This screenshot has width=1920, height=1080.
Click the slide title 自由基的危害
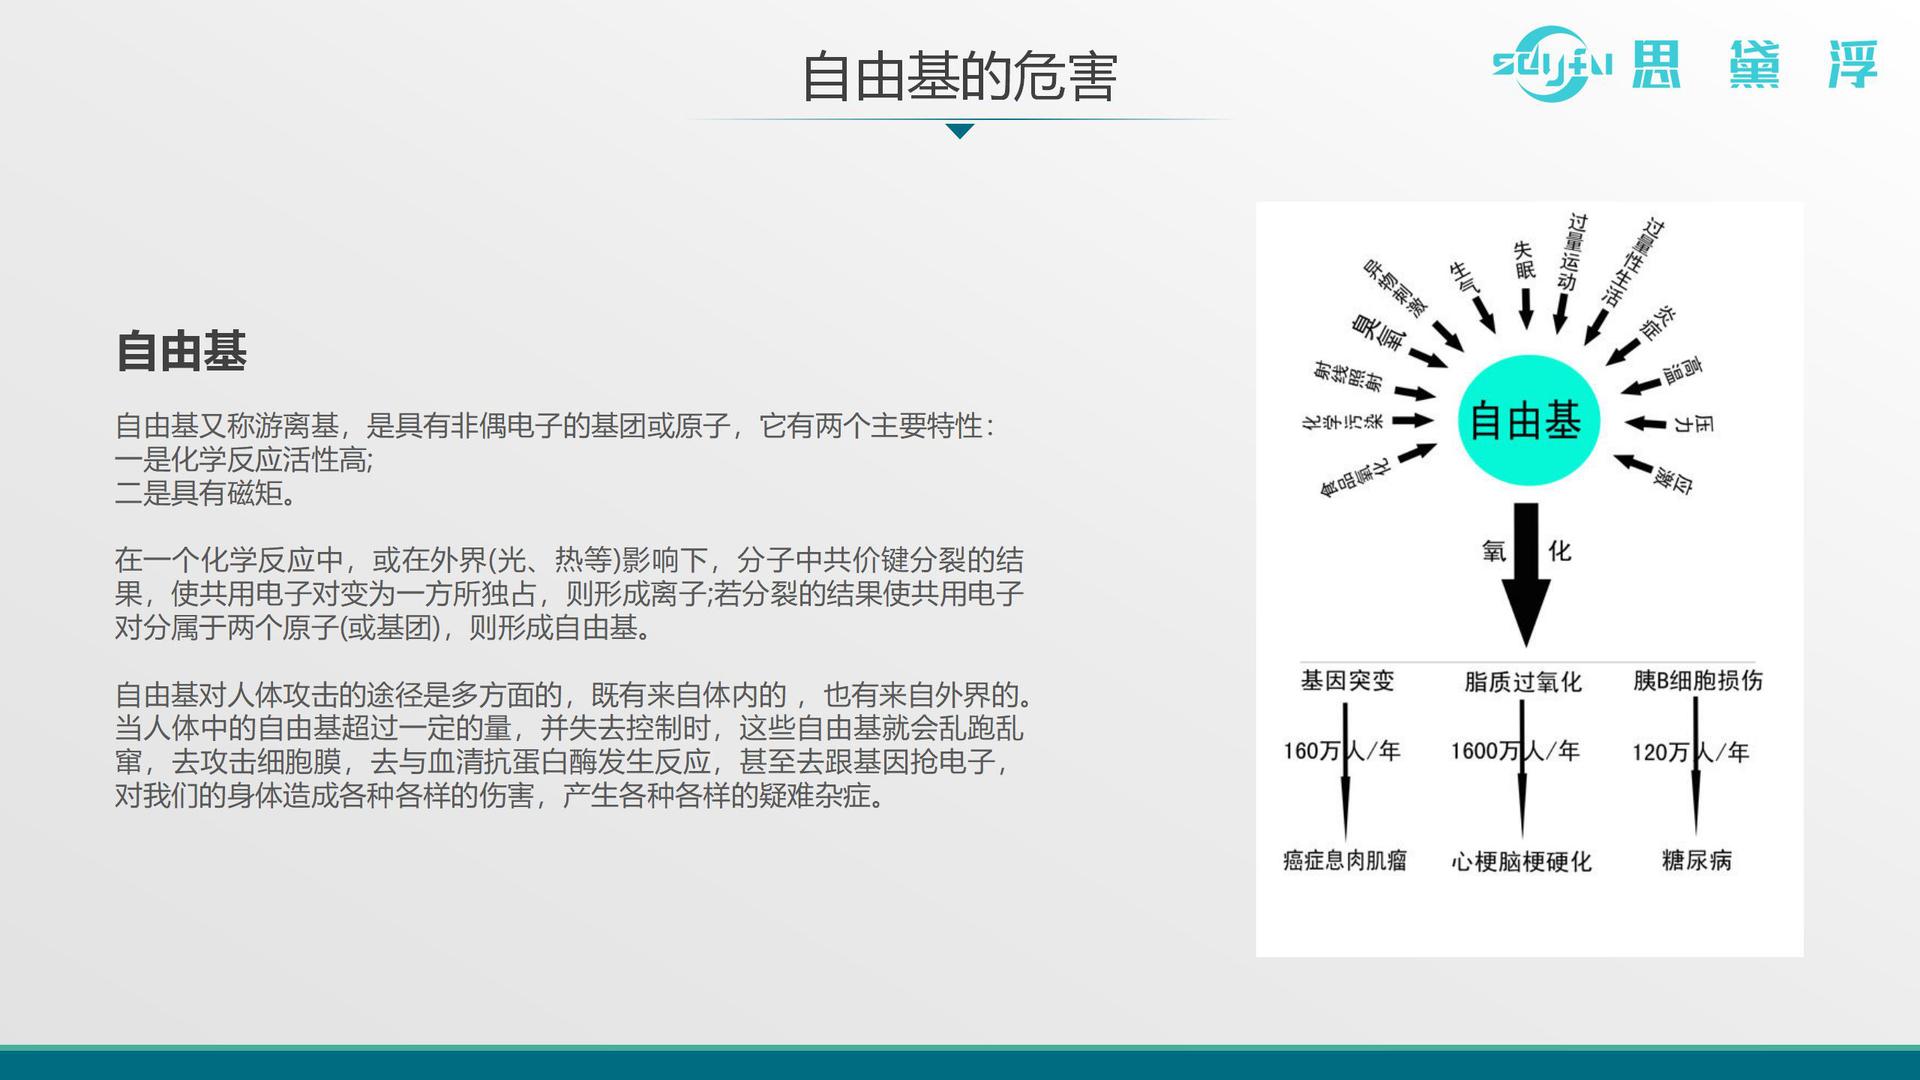[959, 77]
